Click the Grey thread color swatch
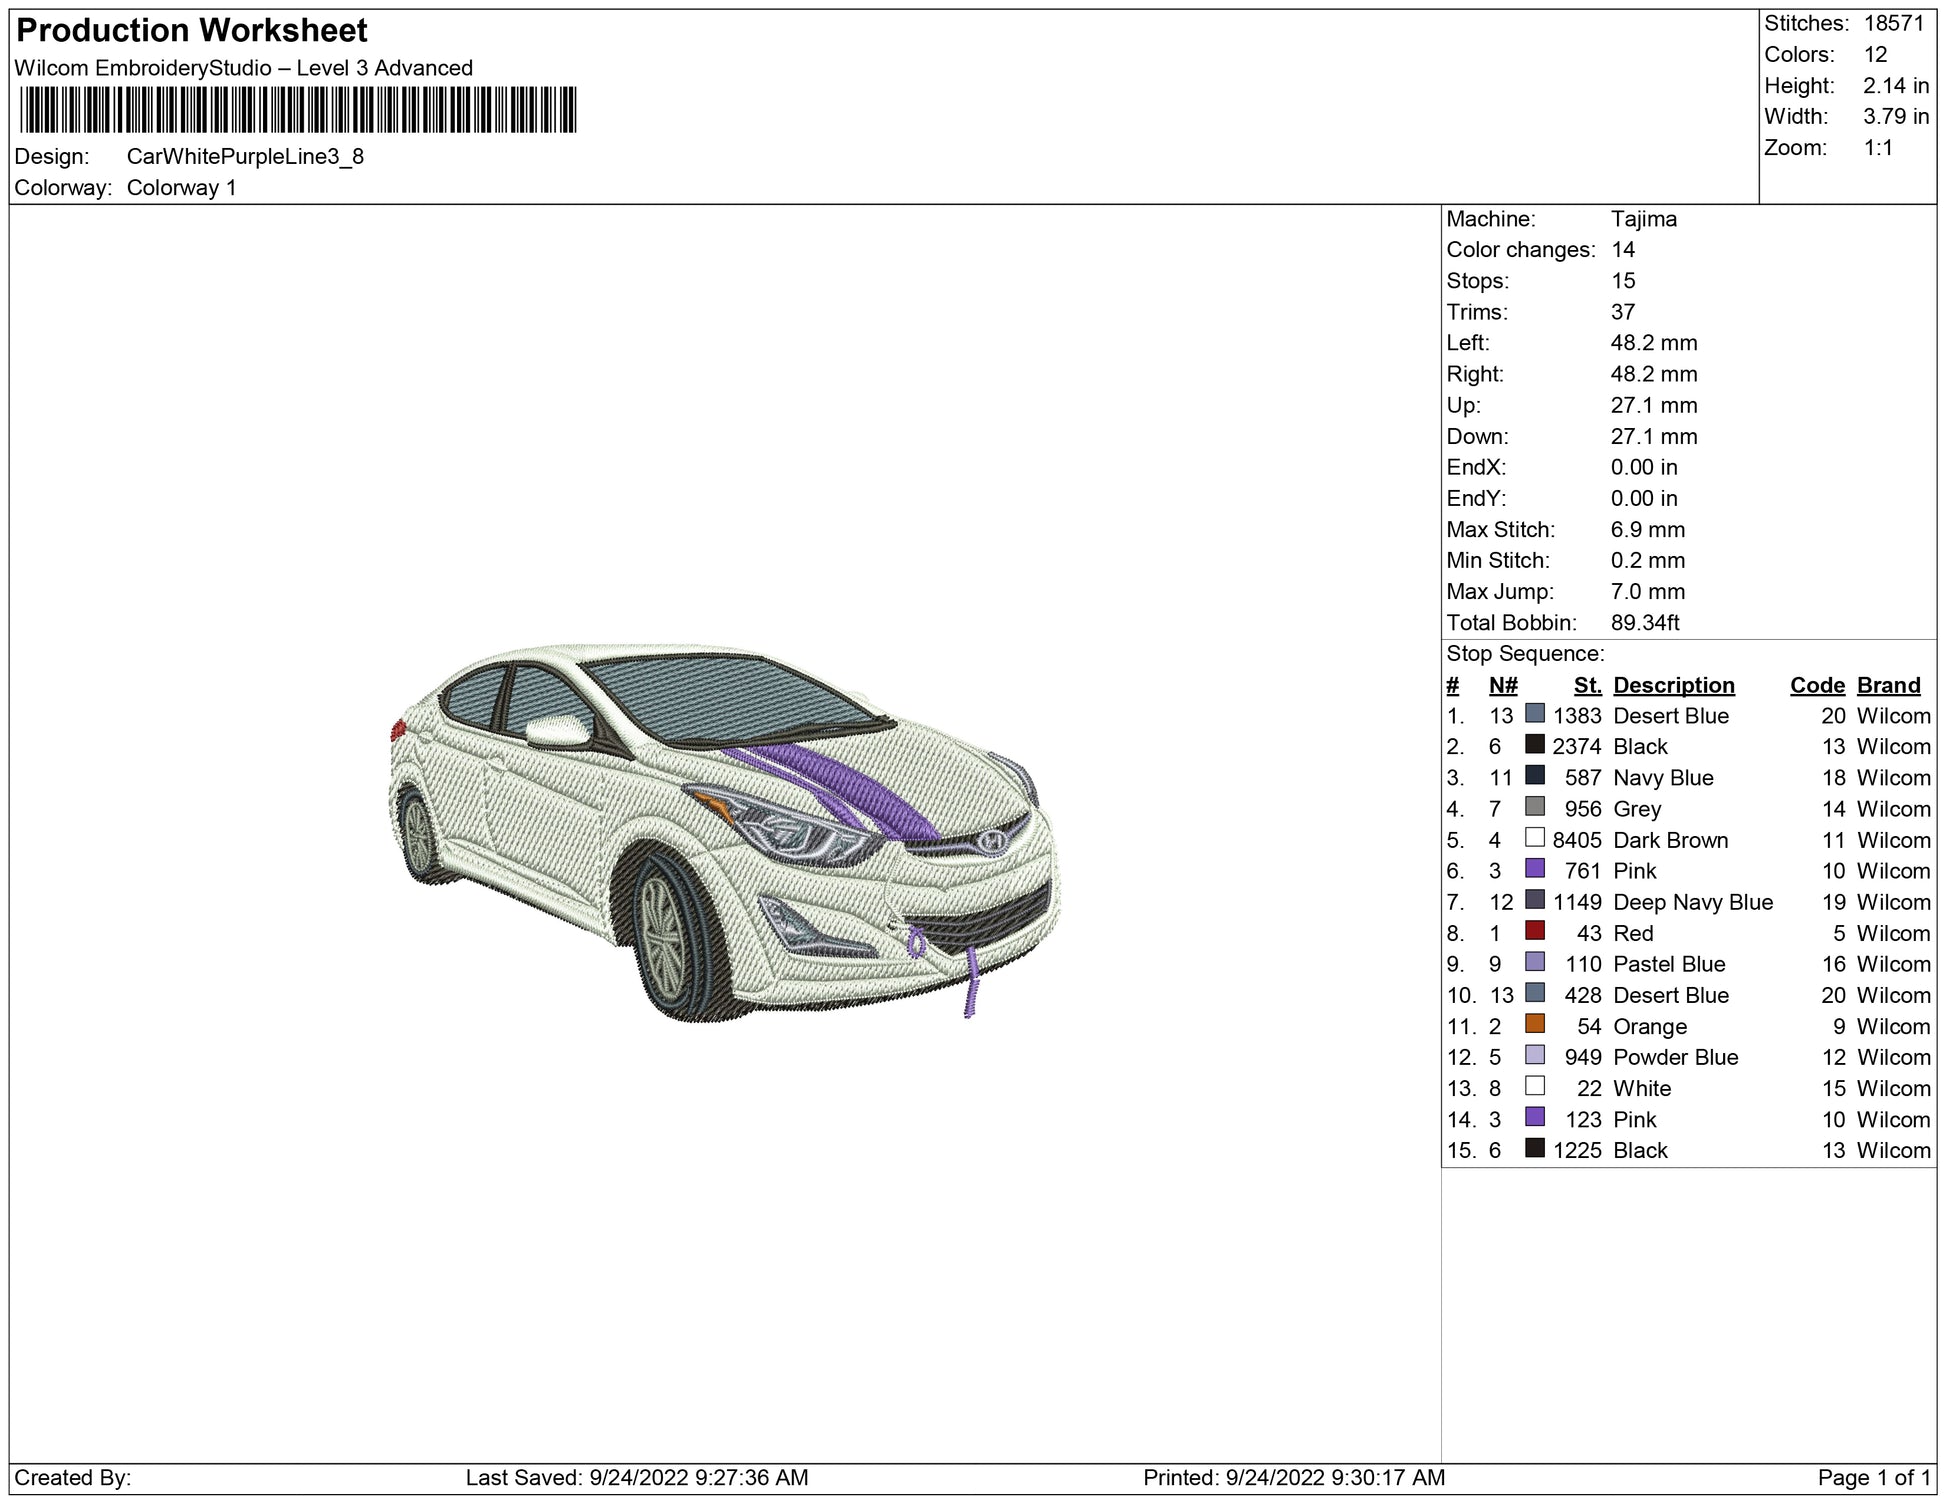This screenshot has width=1946, height=1497. (x=1534, y=807)
